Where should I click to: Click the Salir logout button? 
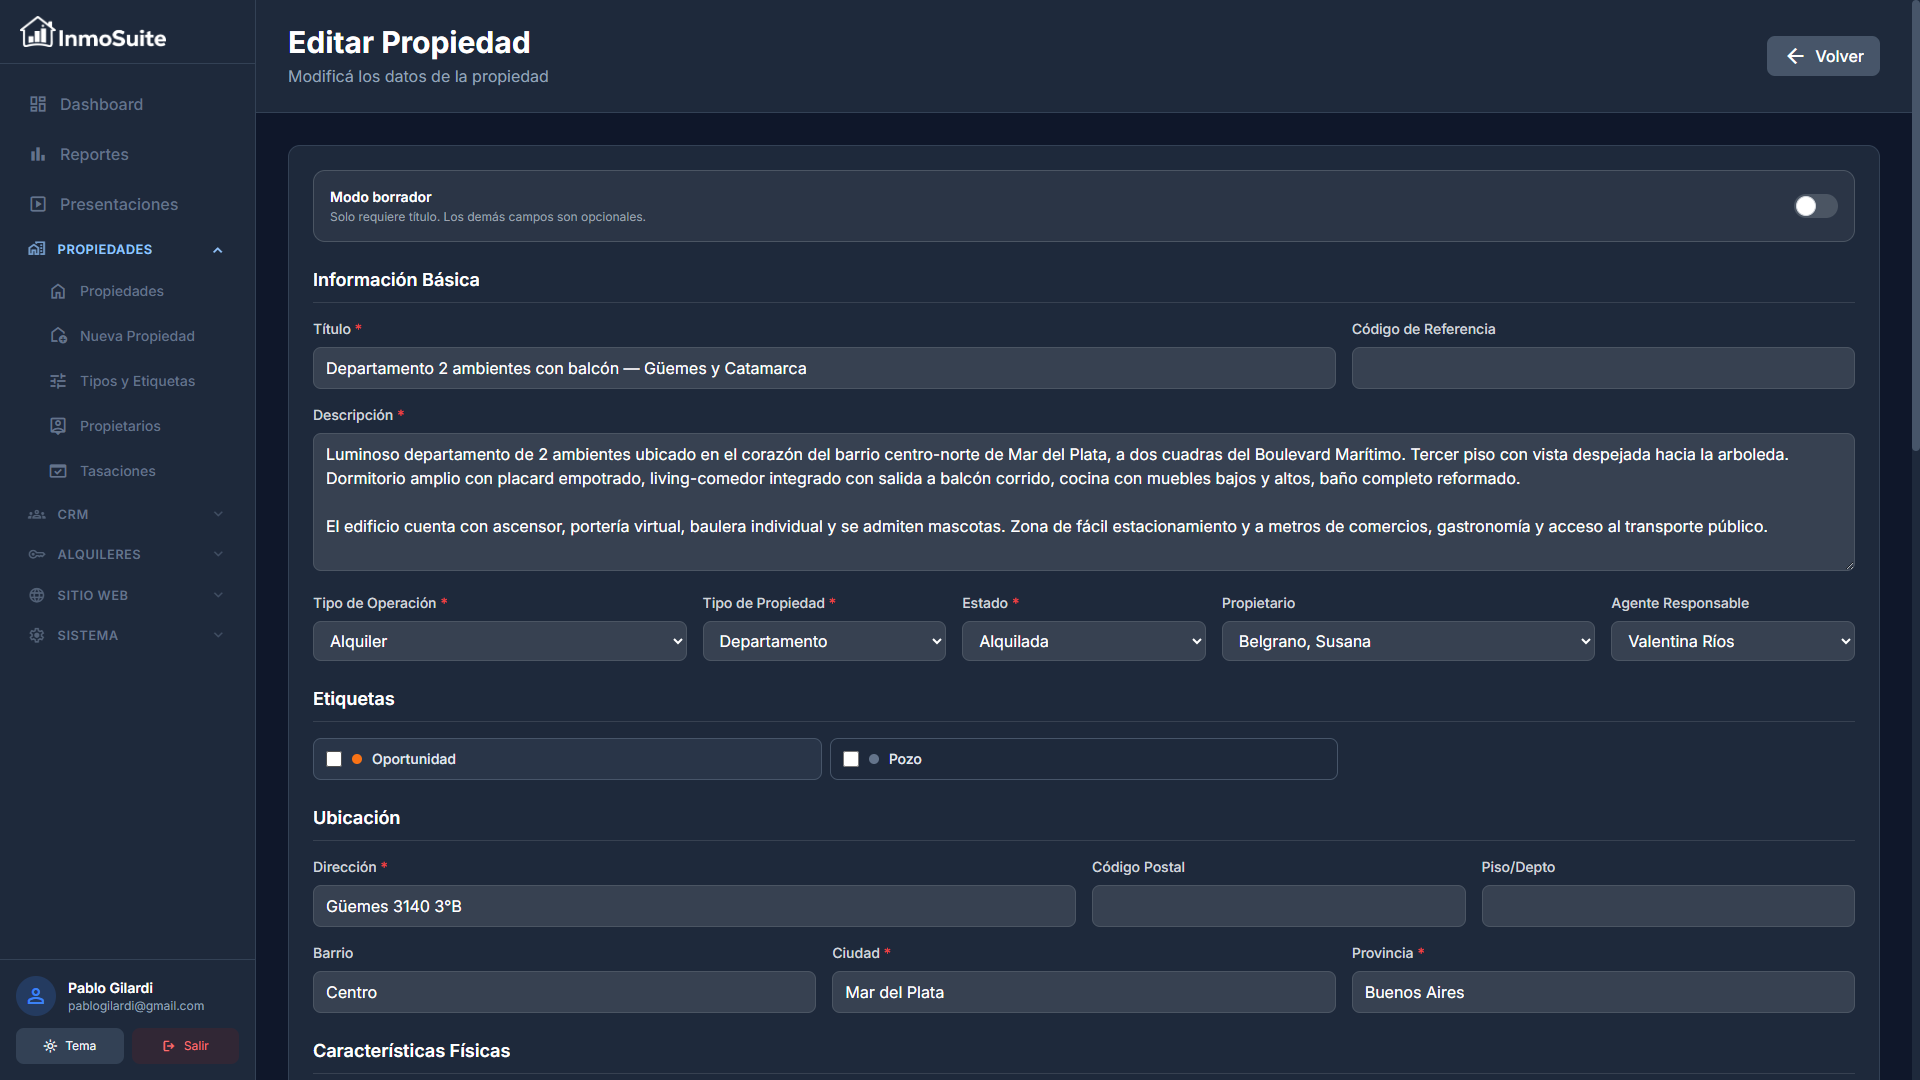click(185, 1046)
